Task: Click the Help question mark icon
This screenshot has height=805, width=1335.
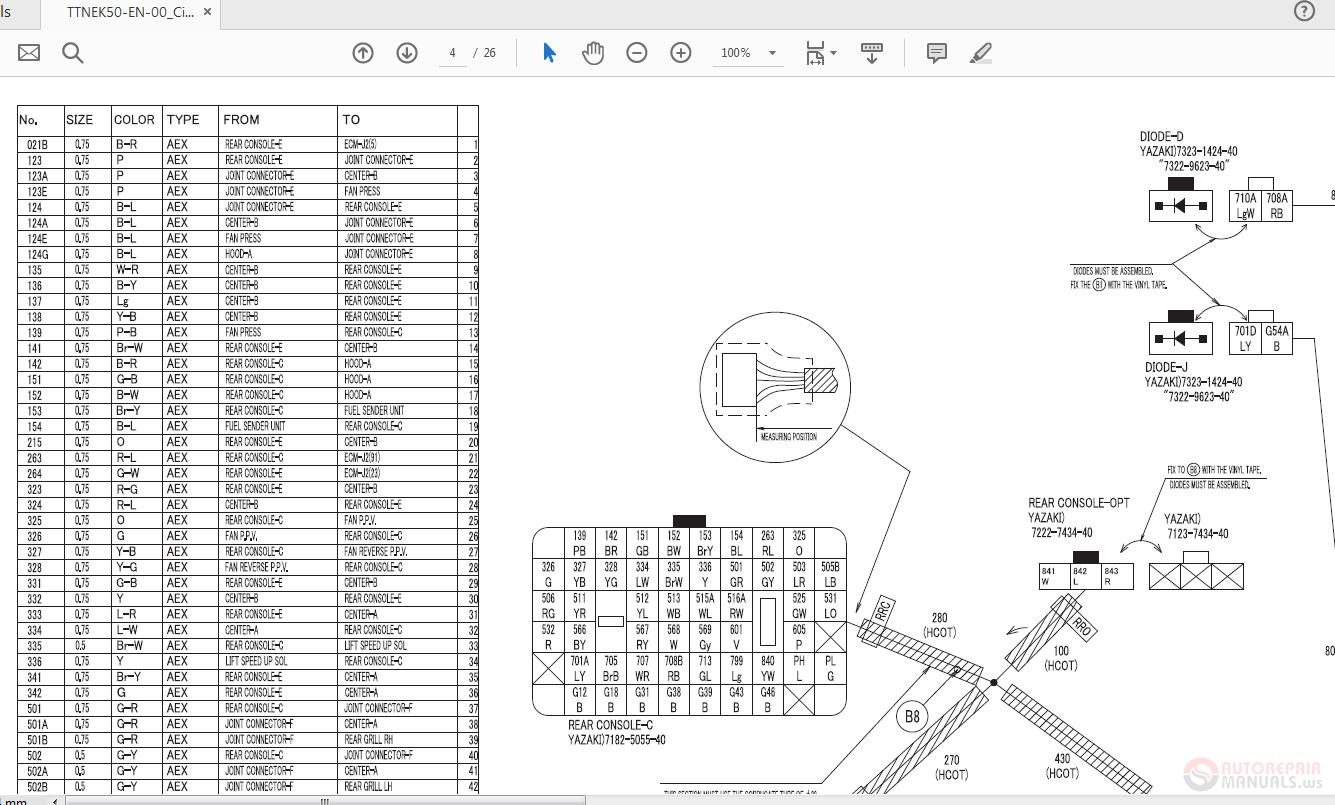Action: click(x=1303, y=11)
